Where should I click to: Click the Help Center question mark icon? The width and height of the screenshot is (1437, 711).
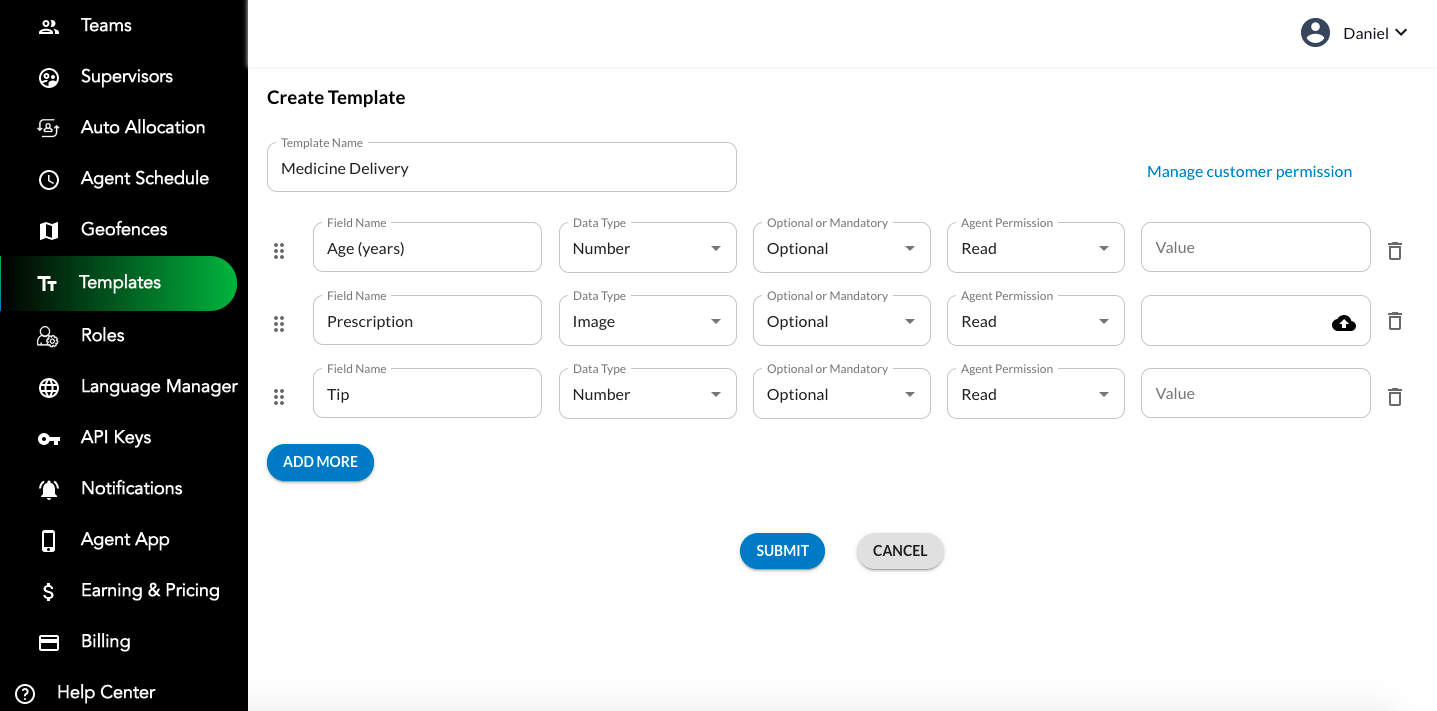26,693
